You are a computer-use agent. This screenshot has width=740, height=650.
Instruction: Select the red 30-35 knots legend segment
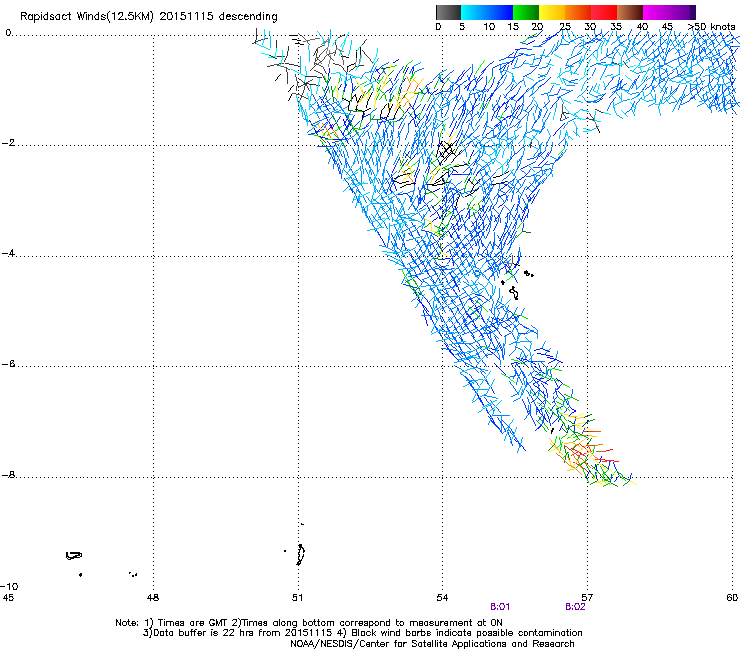tap(604, 12)
